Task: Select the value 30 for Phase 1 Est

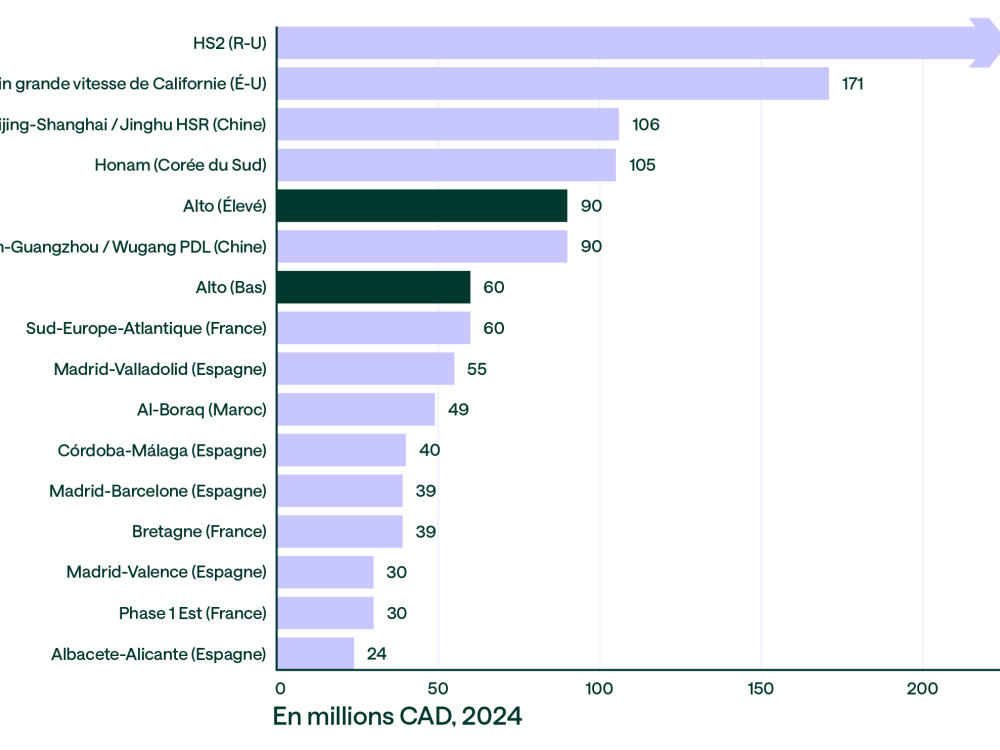Action: 397,614
